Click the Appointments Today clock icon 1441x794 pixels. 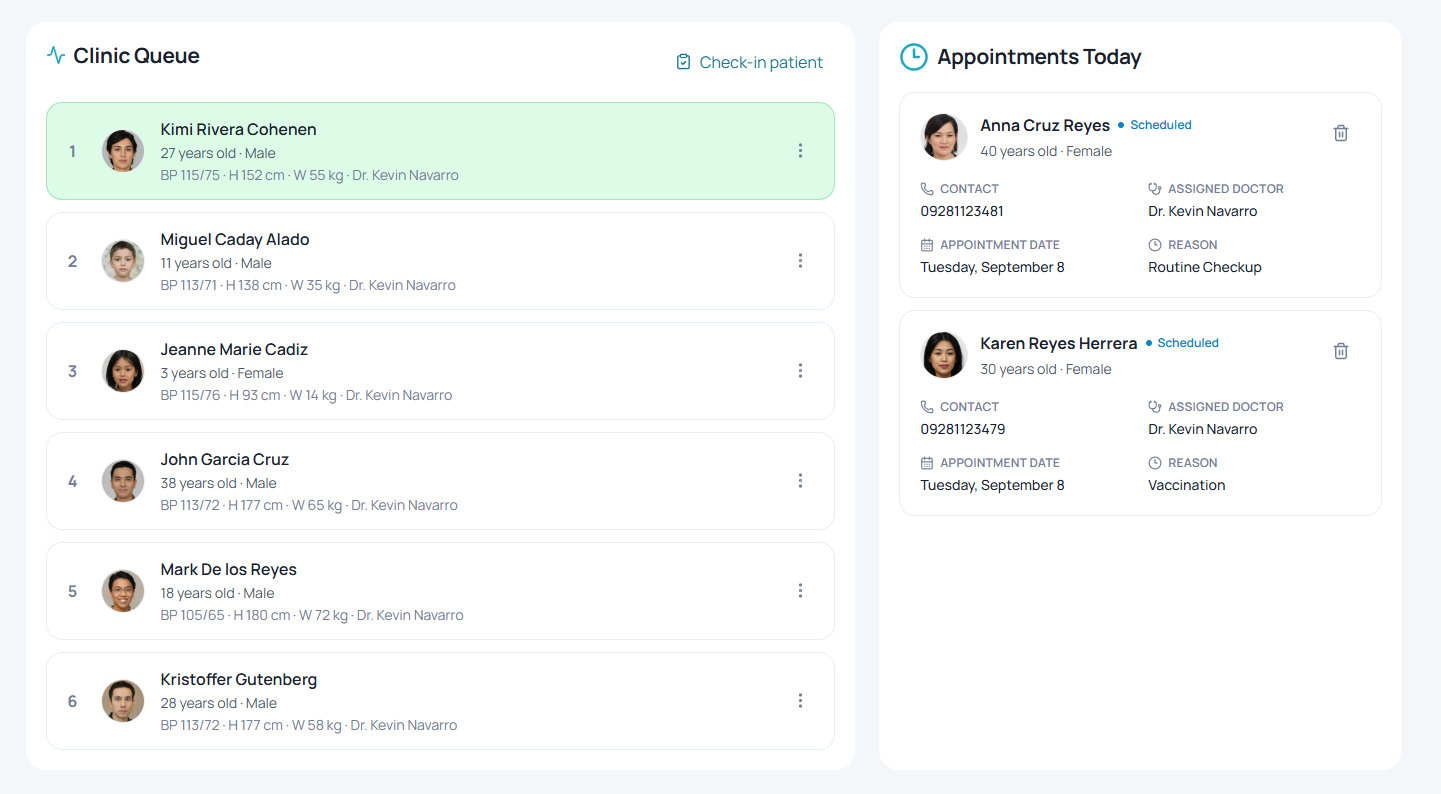(914, 57)
